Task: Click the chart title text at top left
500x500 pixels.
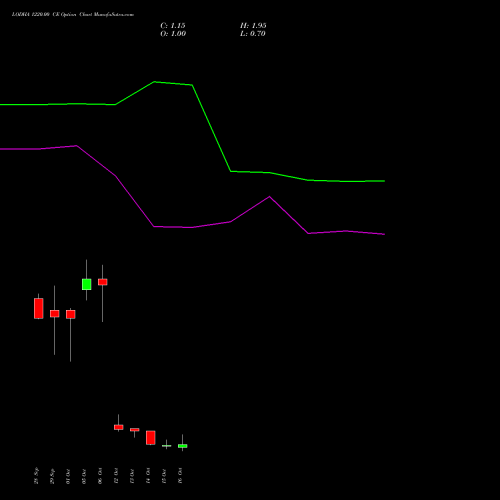Action: [x=73, y=15]
